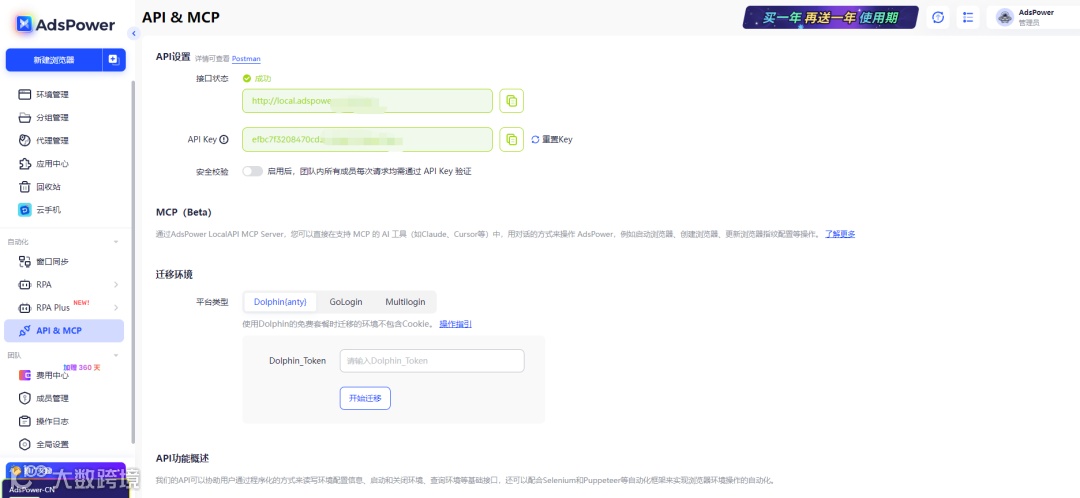Image resolution: width=1080 pixels, height=498 pixels.
Task: Click the local.adspower address field
Action: pos(367,101)
